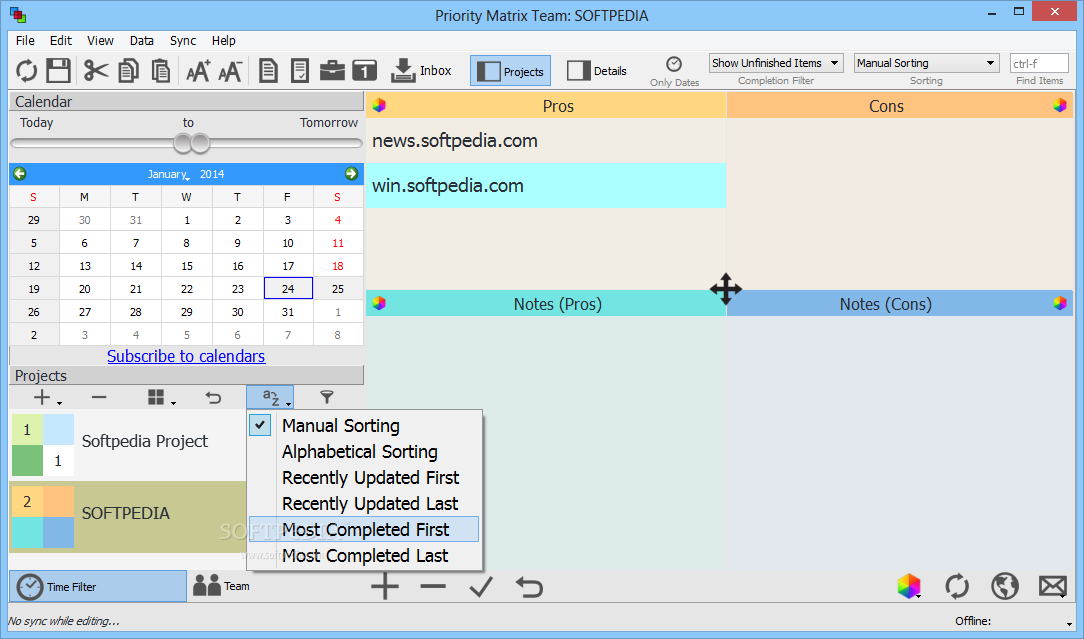The height and width of the screenshot is (639, 1084).
Task: Click the copy documents icon
Action: pyautogui.click(x=129, y=71)
